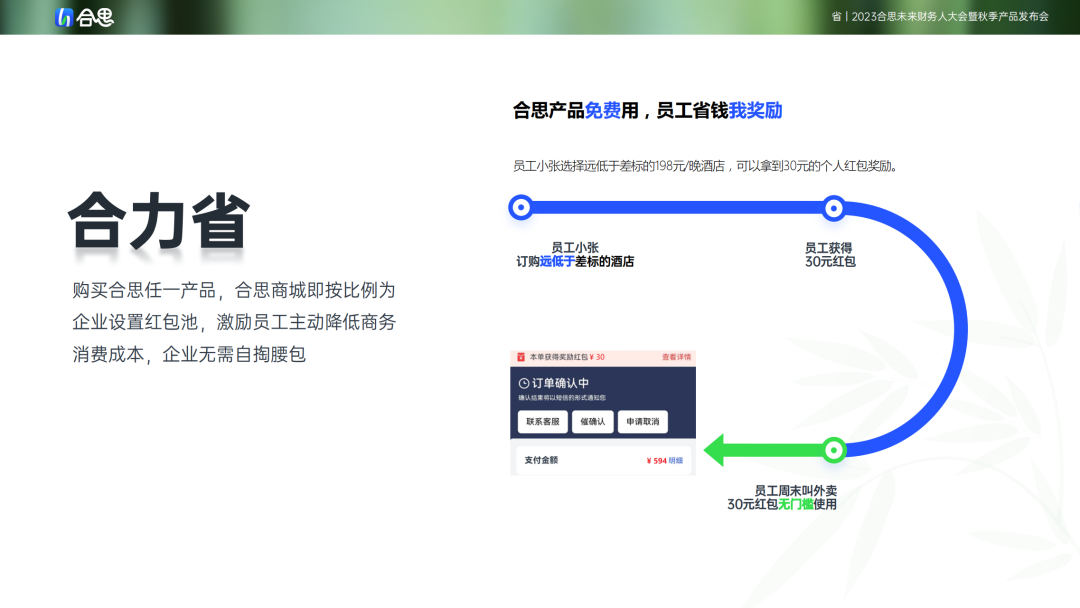Click the 合力省 title text

point(159,220)
